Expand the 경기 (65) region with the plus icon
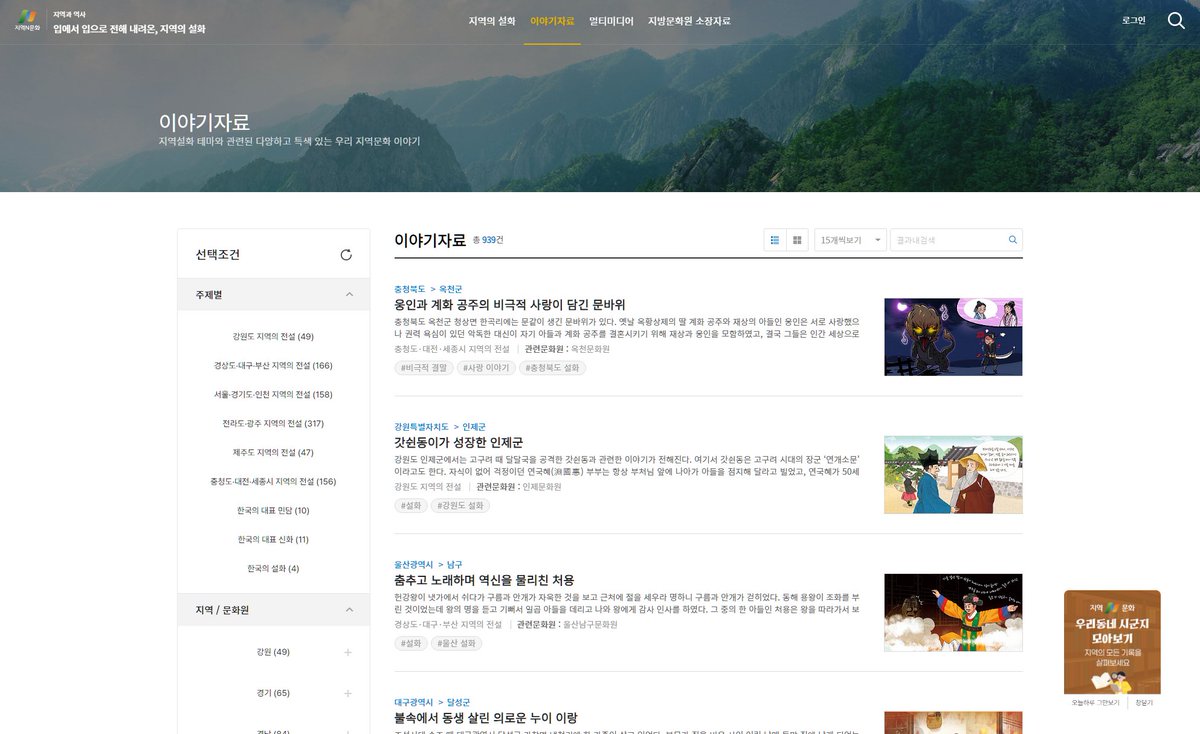Image resolution: width=1200 pixels, height=734 pixels. (x=348, y=693)
